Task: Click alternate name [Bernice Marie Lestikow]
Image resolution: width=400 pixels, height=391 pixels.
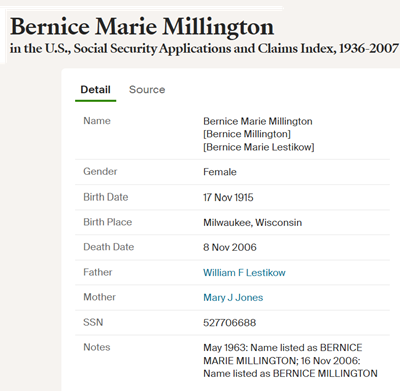Action: (259, 147)
